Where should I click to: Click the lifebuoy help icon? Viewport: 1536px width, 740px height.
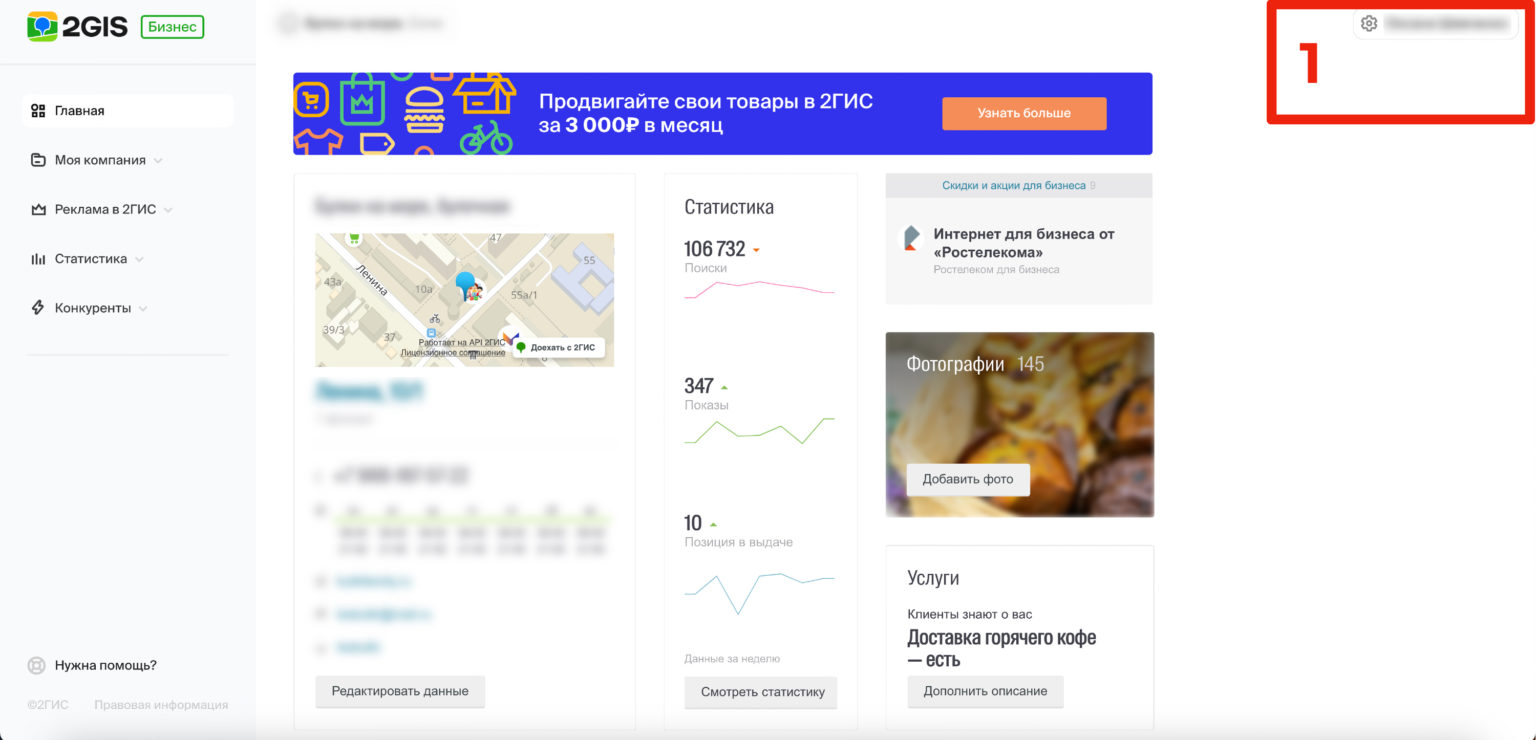point(37,665)
